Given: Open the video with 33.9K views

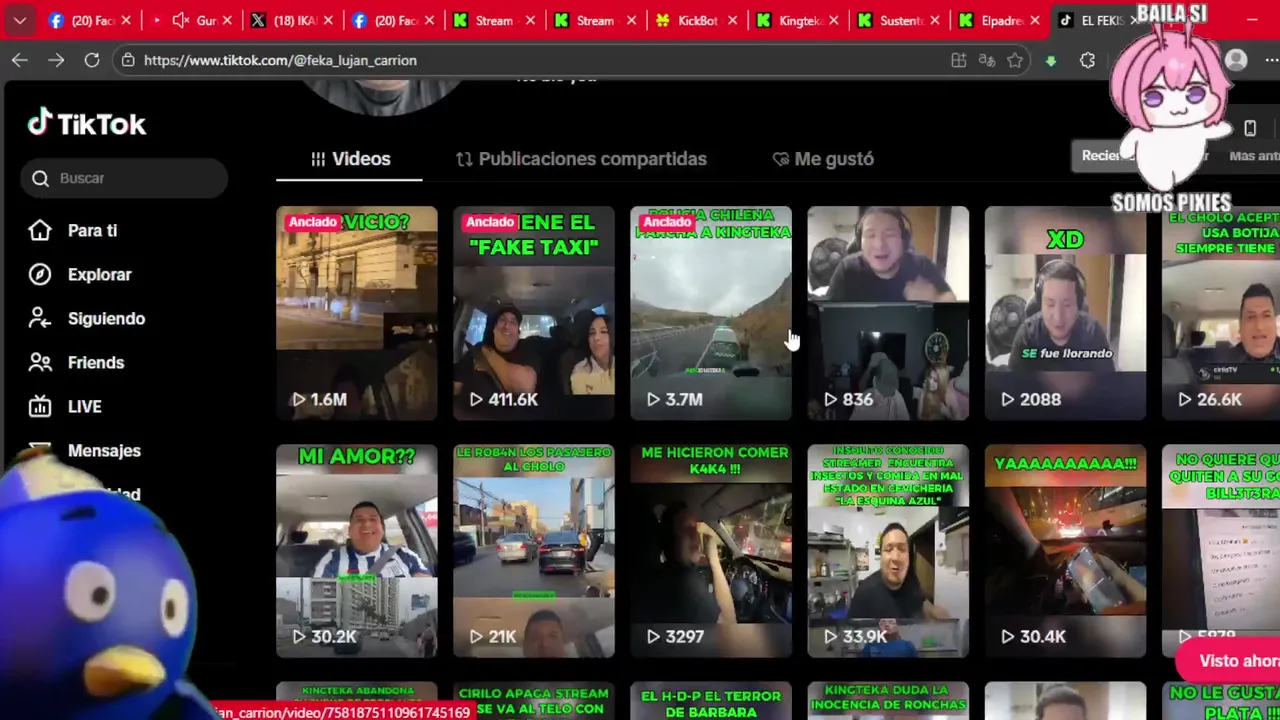Looking at the screenshot, I should (888, 551).
